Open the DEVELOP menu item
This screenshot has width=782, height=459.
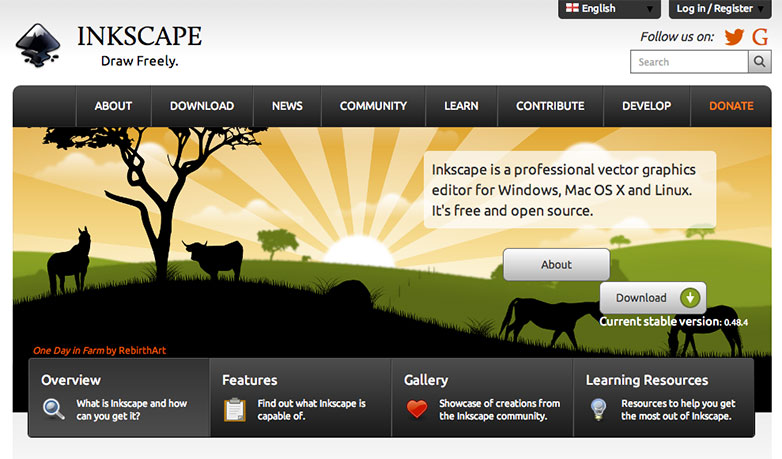(646, 106)
